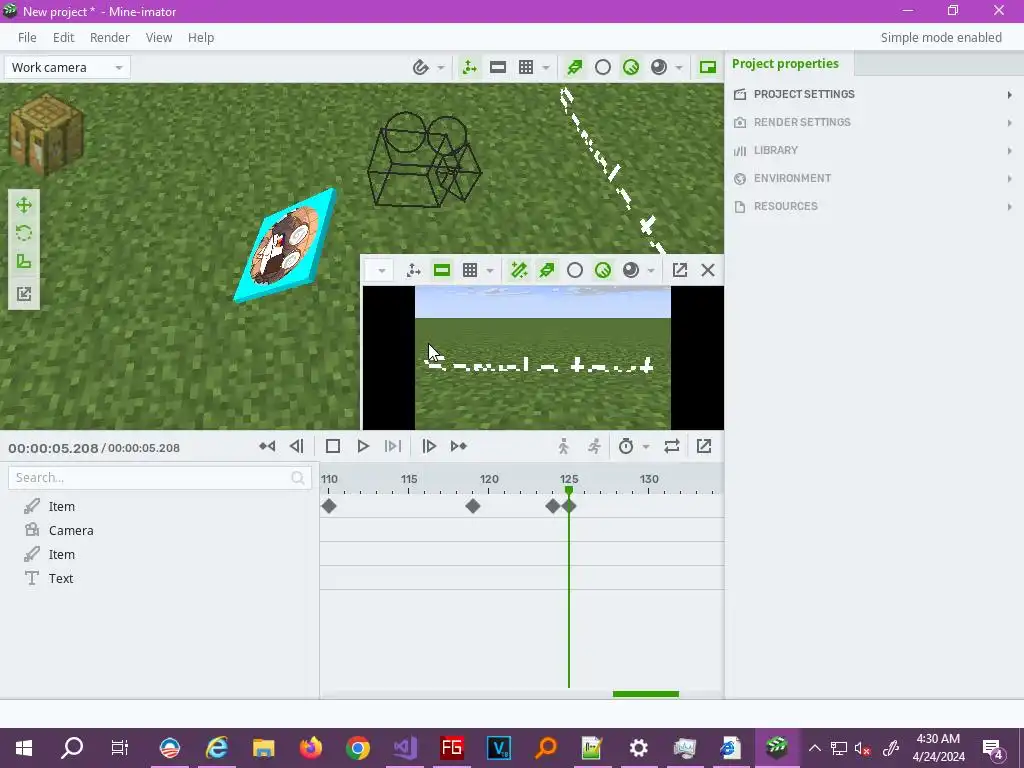1024x768 pixels.
Task: Toggle the grid overlay in main viewport toolbar
Action: (x=526, y=67)
